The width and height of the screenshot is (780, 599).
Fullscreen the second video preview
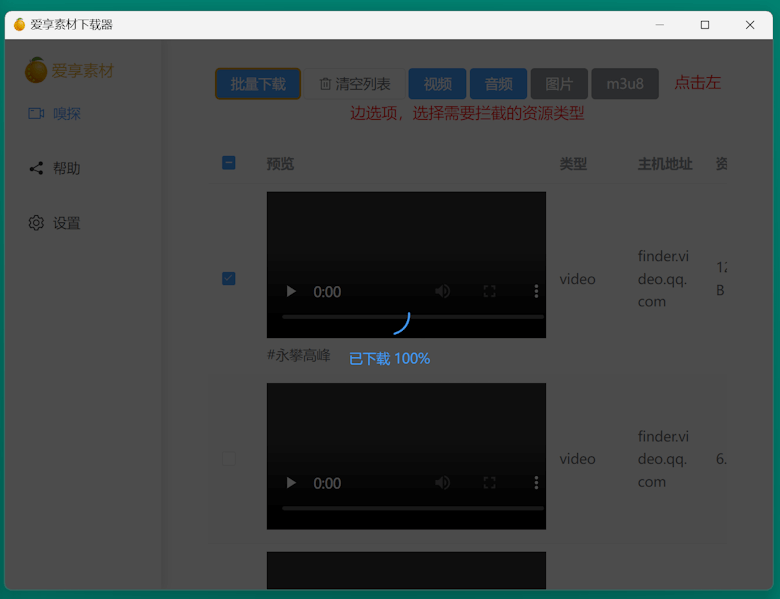489,483
